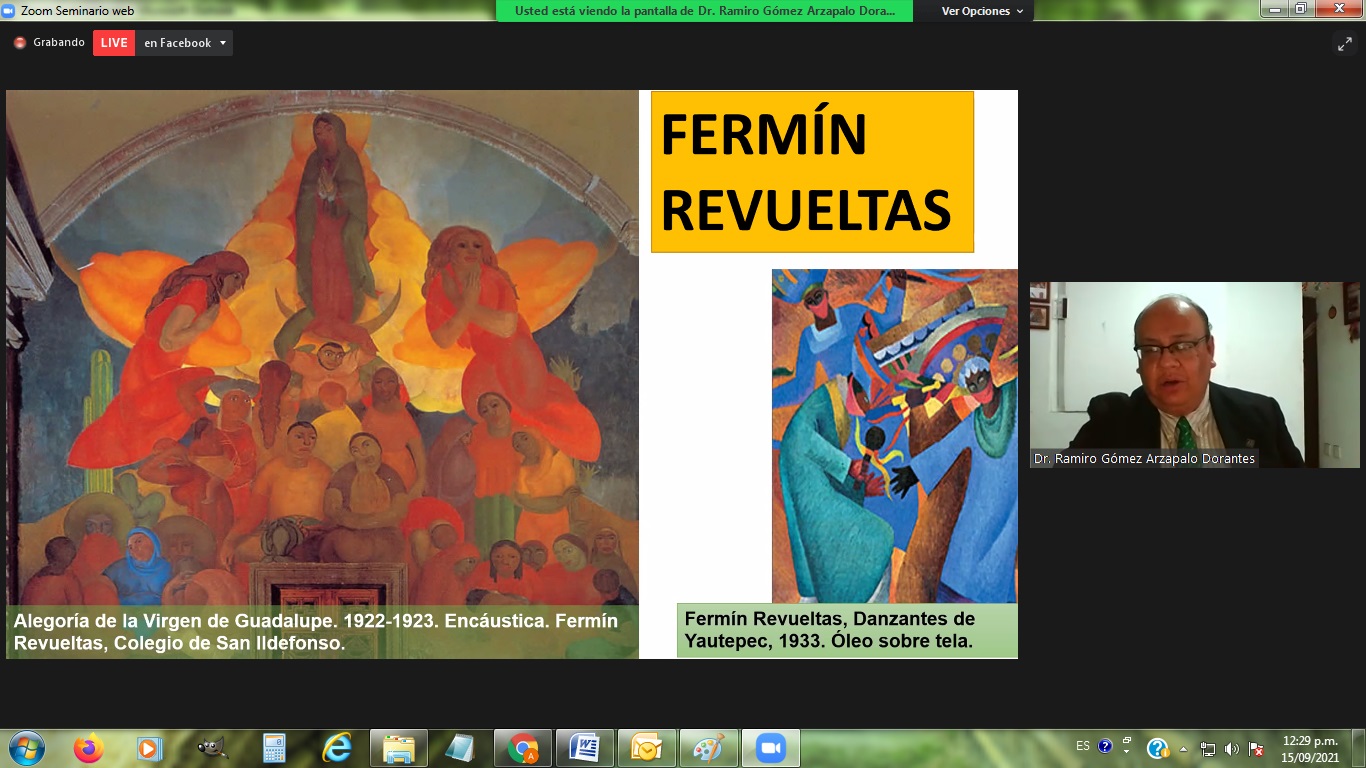The image size is (1366, 768).
Task: Open the Paint taskbar icon
Action: click(709, 748)
